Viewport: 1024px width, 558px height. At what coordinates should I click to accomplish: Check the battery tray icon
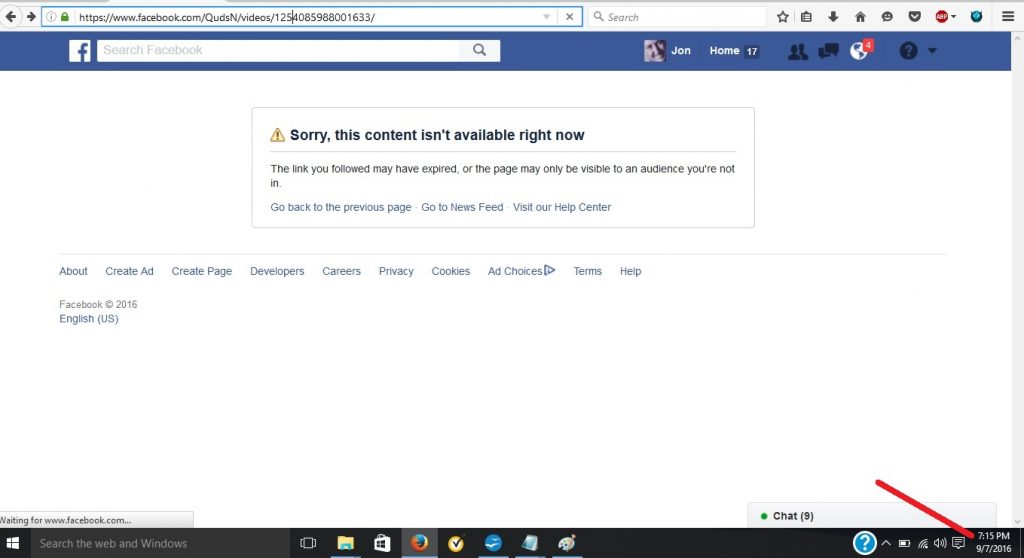tap(904, 543)
